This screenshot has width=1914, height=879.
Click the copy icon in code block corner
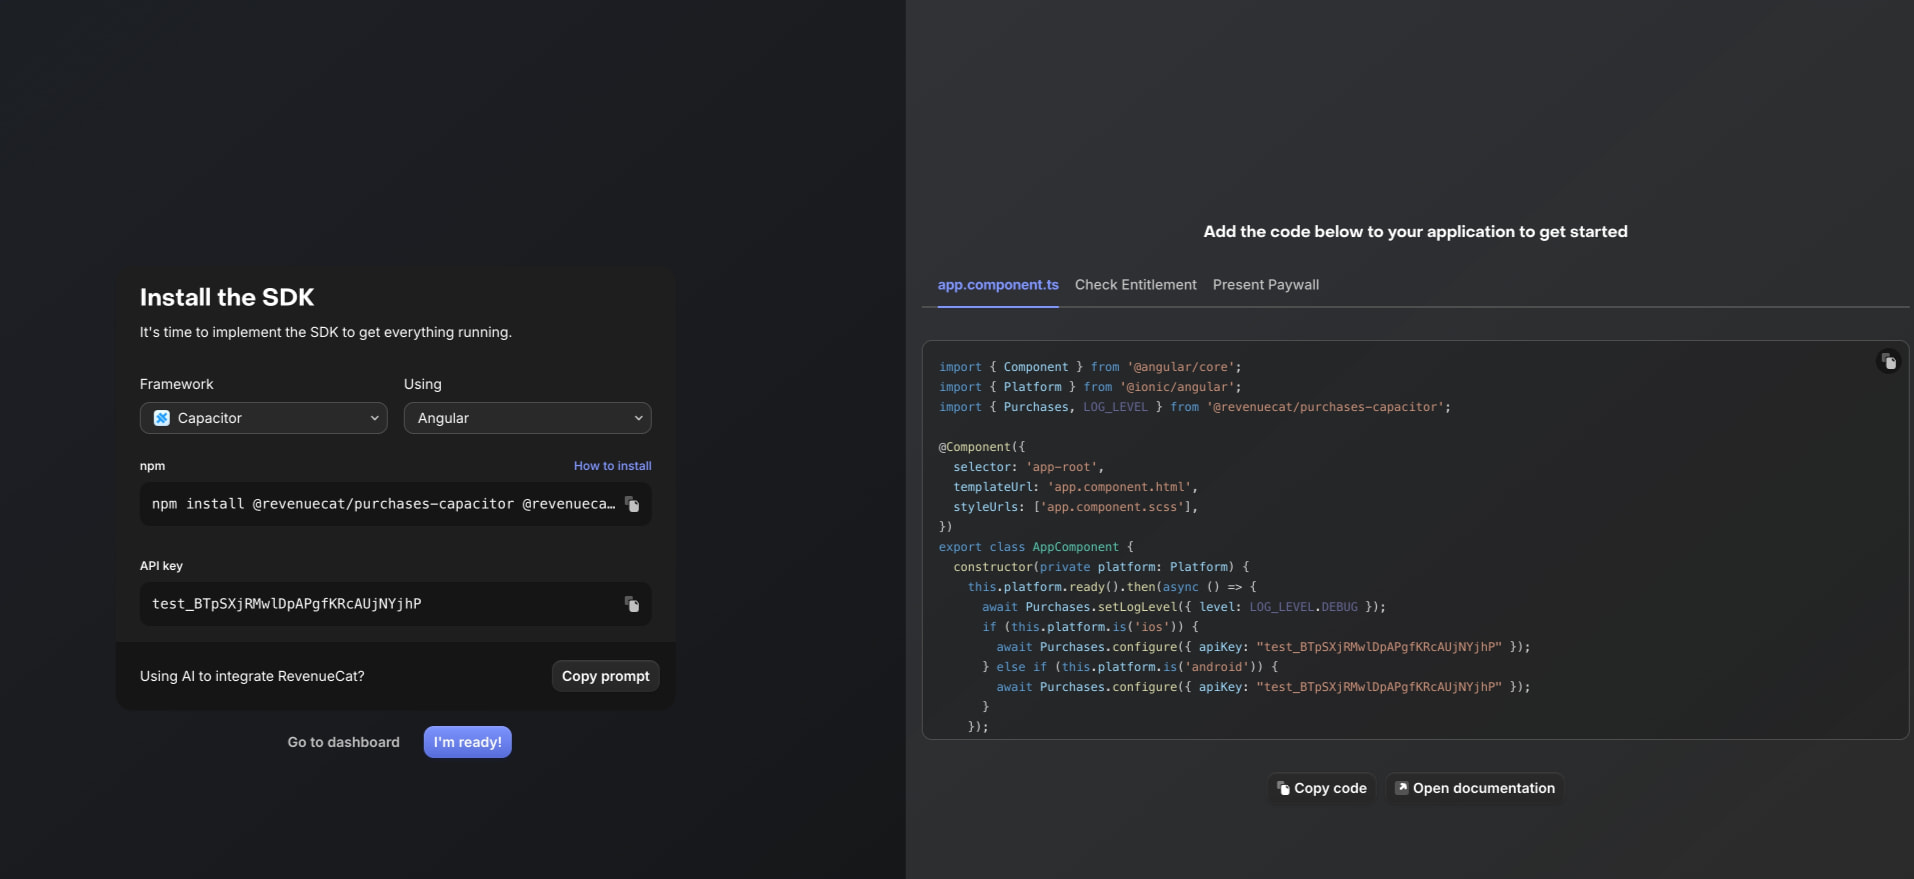coord(1888,362)
